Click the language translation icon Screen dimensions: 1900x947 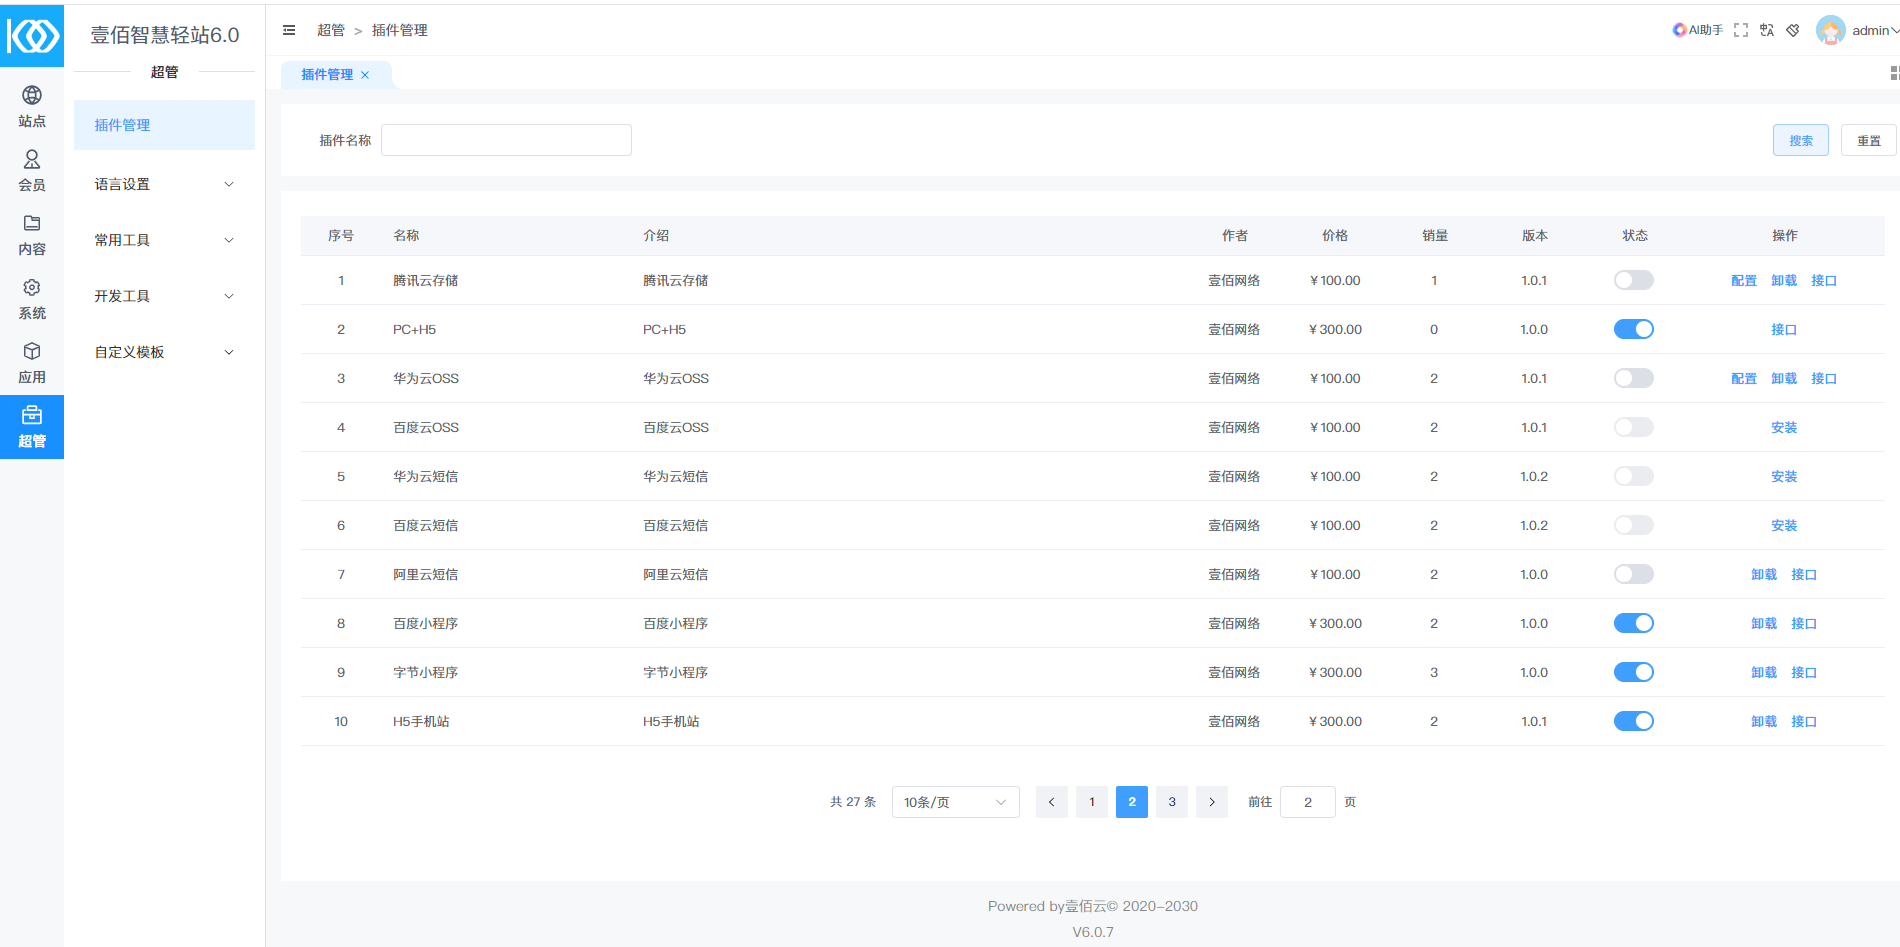pos(1767,30)
